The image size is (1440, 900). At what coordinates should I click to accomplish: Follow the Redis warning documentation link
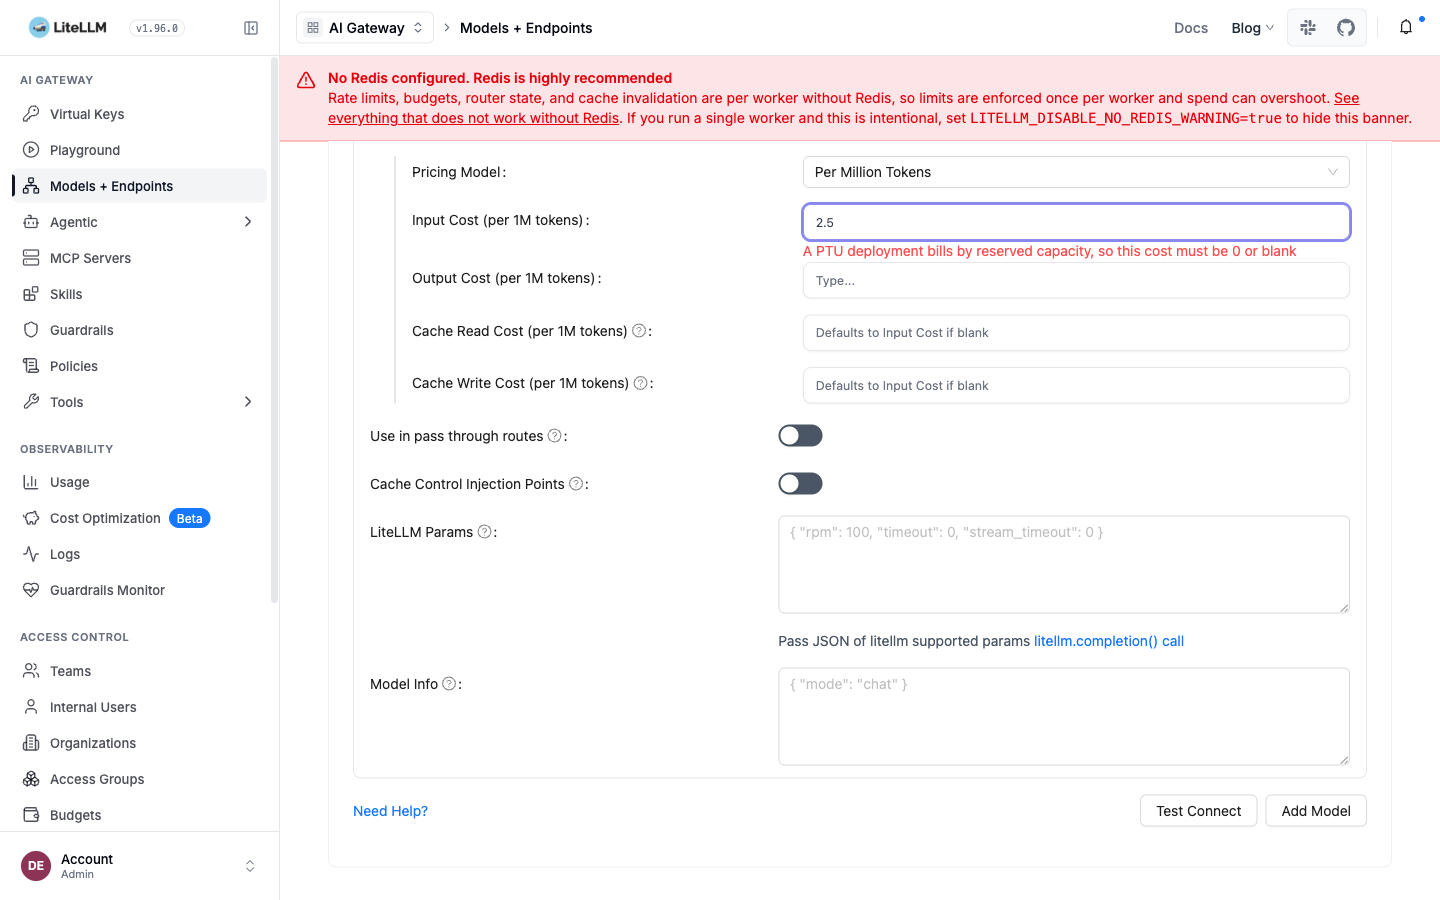click(x=474, y=118)
